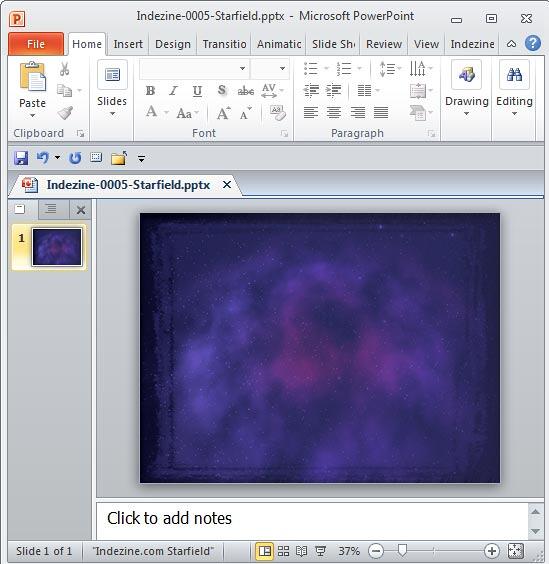Switch to the Review tab
Image resolution: width=549 pixels, height=564 pixels.
pos(384,44)
